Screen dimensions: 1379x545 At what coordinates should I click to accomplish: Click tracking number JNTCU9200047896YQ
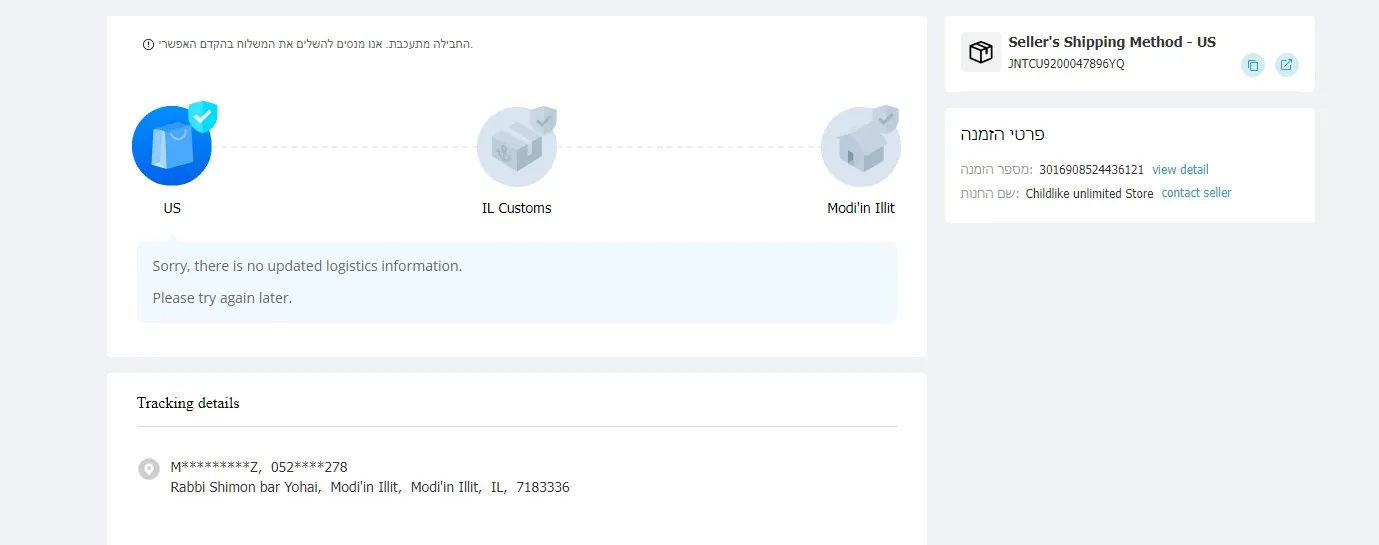tap(1066, 64)
